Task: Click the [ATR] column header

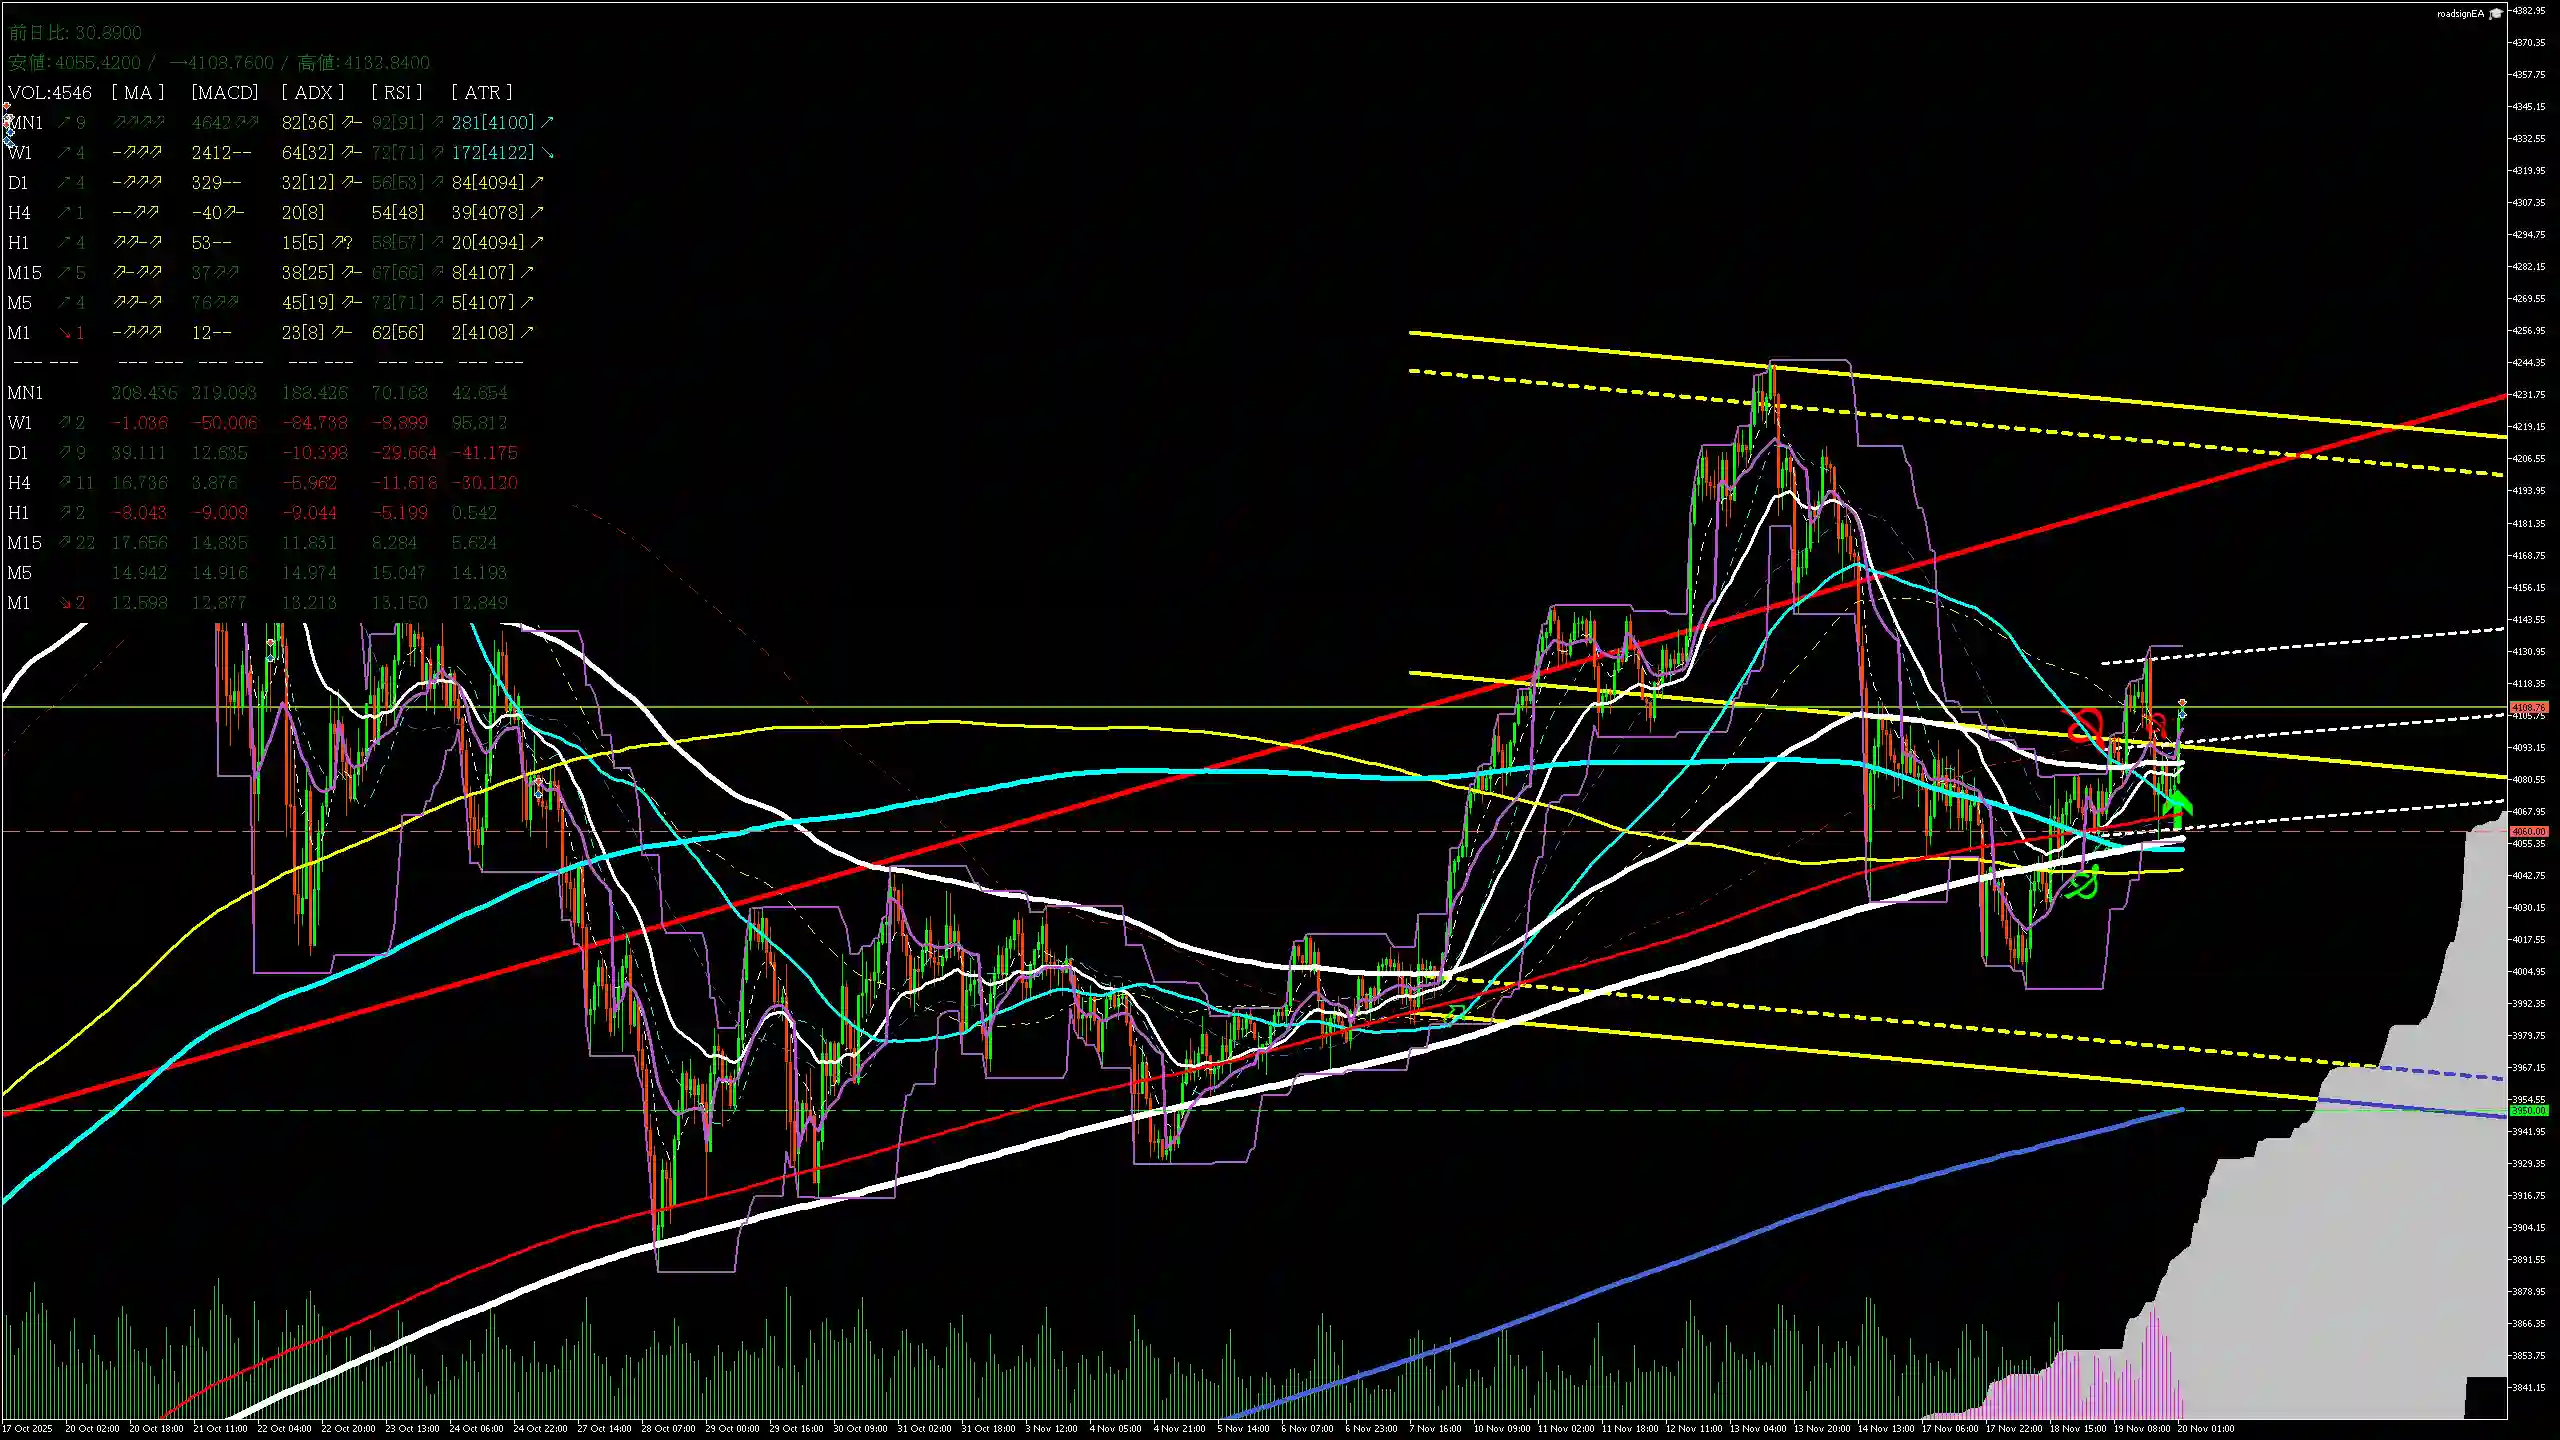Action: (x=482, y=92)
